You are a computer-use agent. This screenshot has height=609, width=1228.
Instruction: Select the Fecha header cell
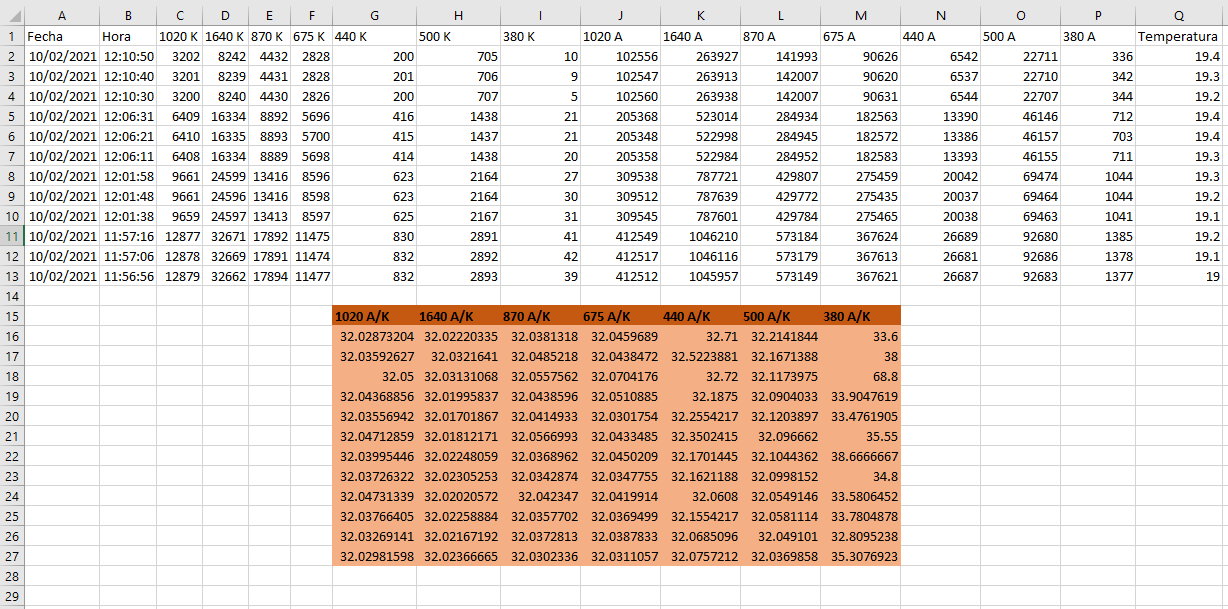coord(61,36)
